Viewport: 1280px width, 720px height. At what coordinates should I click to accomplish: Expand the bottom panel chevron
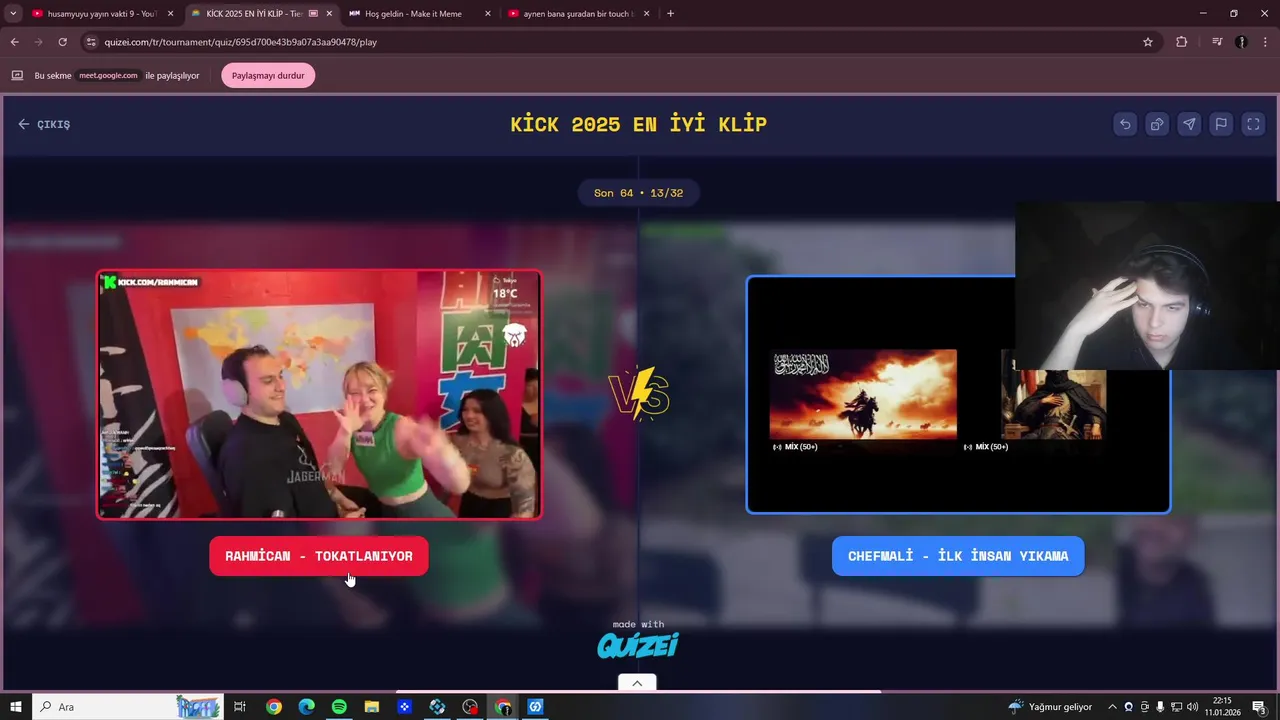pos(637,683)
